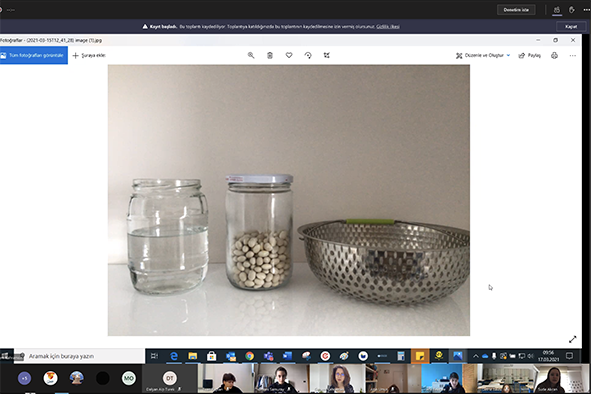
Task: Click the Denetim iste button
Action: 516,10
